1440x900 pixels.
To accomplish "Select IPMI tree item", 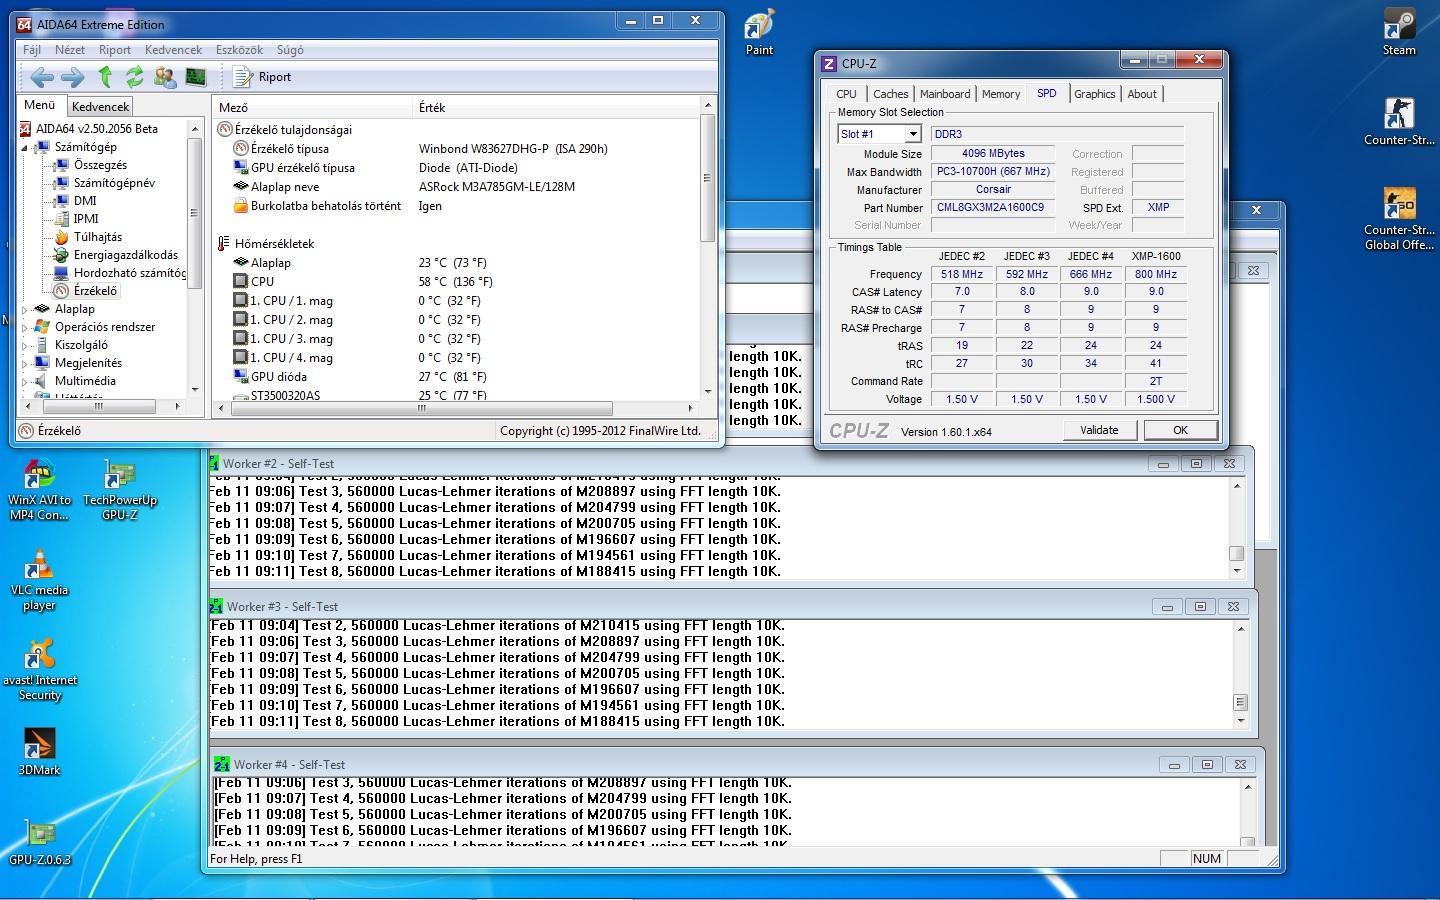I will [86, 219].
